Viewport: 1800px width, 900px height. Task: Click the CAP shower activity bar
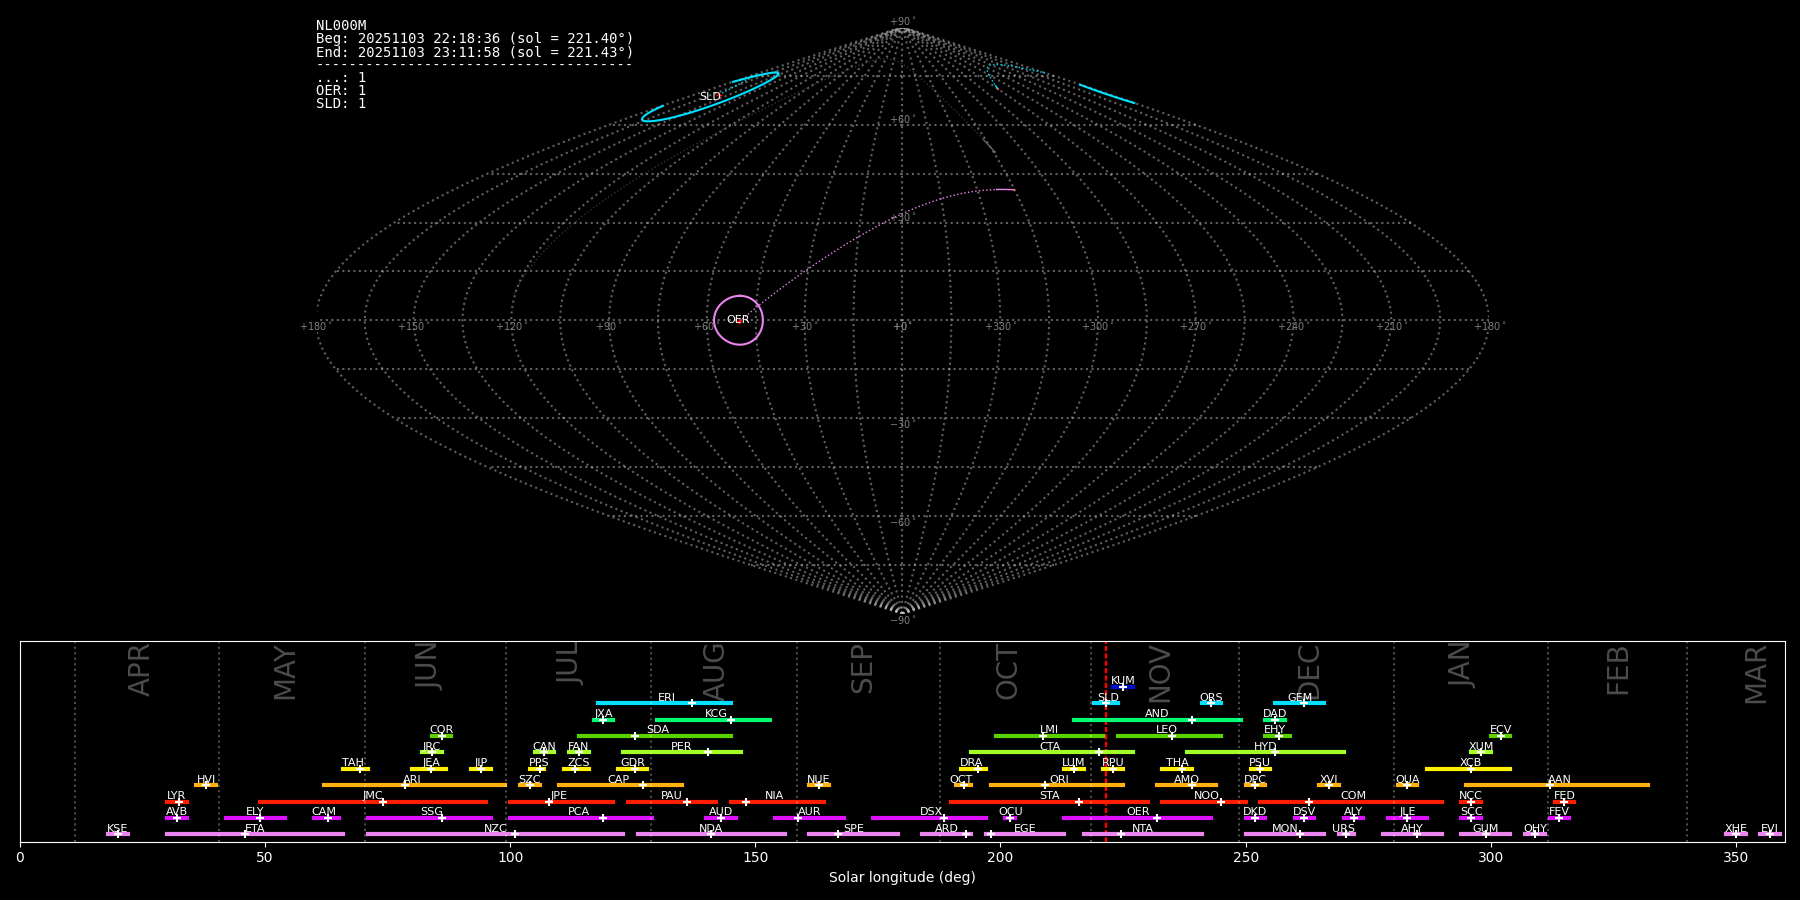tap(620, 785)
